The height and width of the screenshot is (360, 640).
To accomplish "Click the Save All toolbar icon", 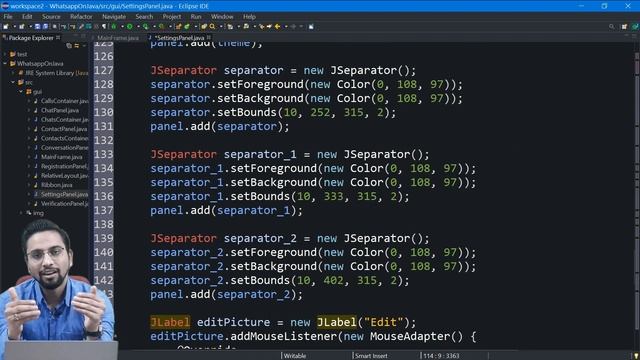I will pyautogui.click(x=45, y=27).
